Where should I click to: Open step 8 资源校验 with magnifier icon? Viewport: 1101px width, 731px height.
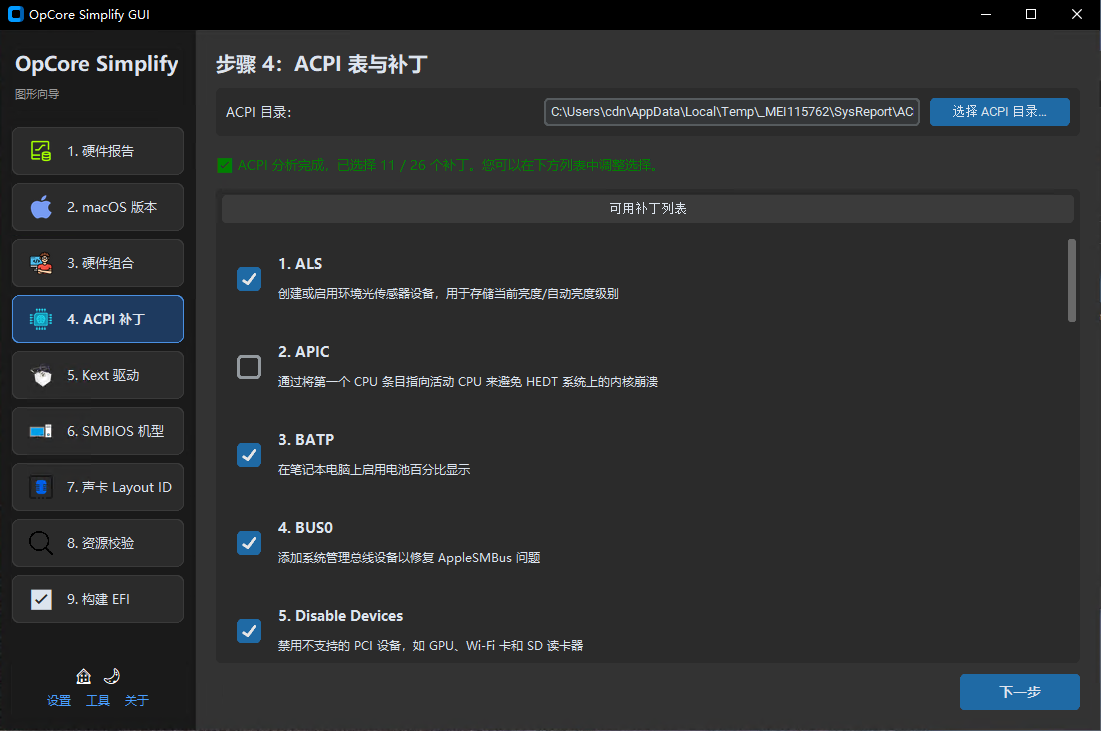coord(98,543)
